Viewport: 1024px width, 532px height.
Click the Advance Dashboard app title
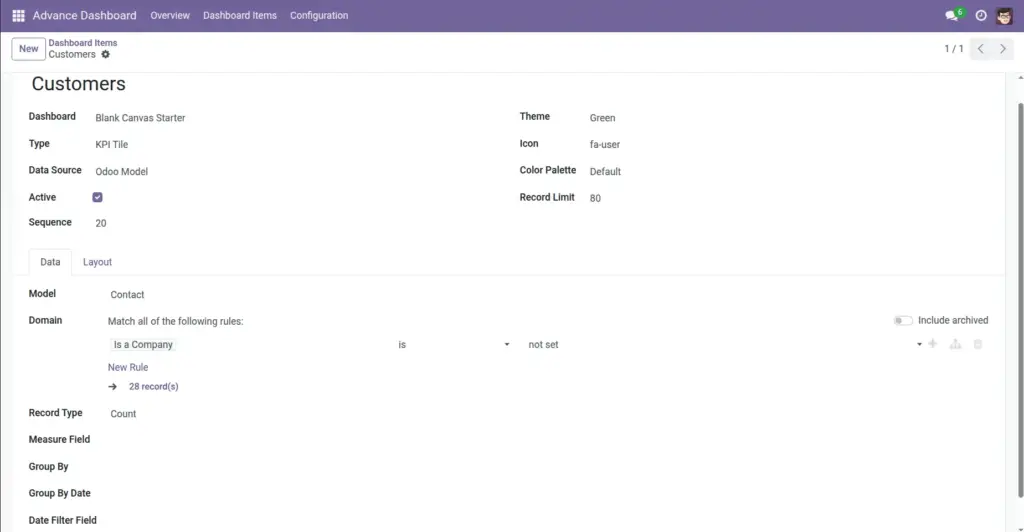pyautogui.click(x=84, y=15)
